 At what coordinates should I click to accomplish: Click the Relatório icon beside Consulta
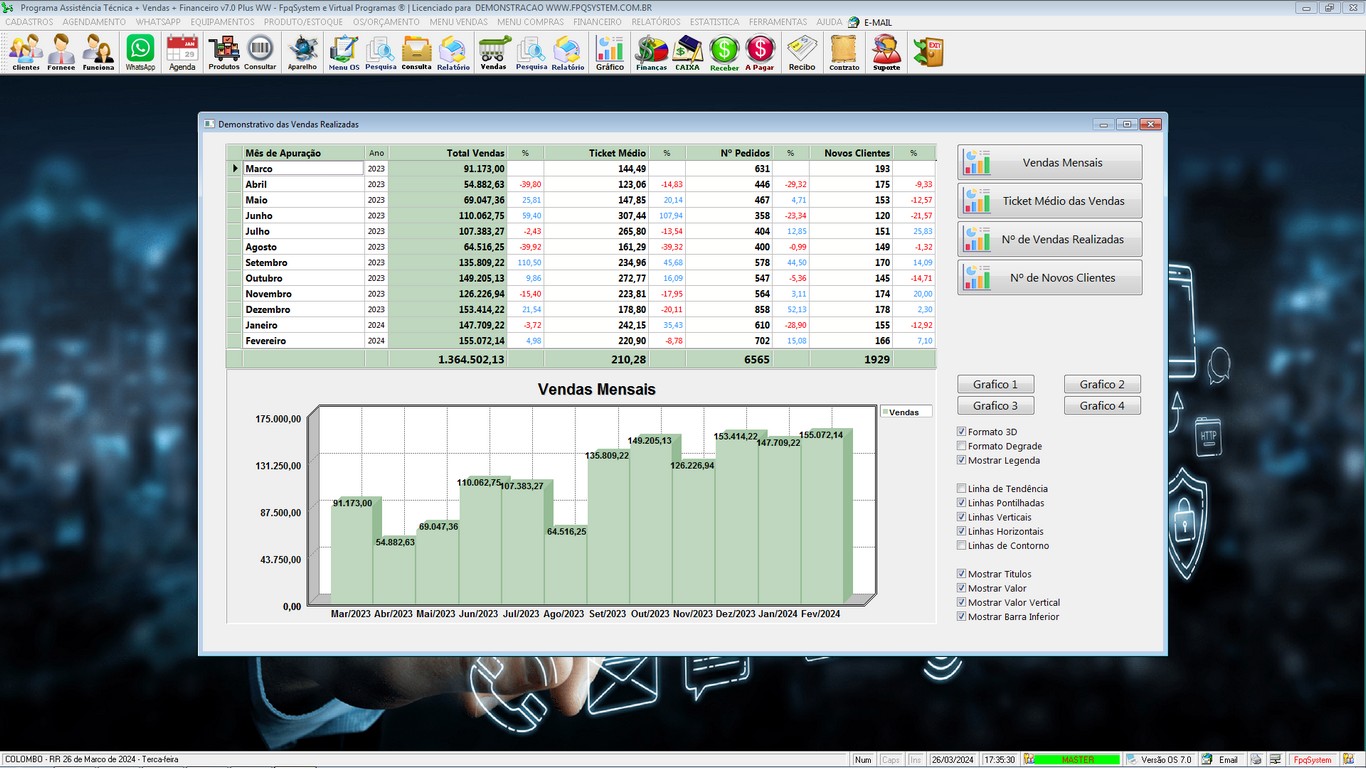click(453, 52)
